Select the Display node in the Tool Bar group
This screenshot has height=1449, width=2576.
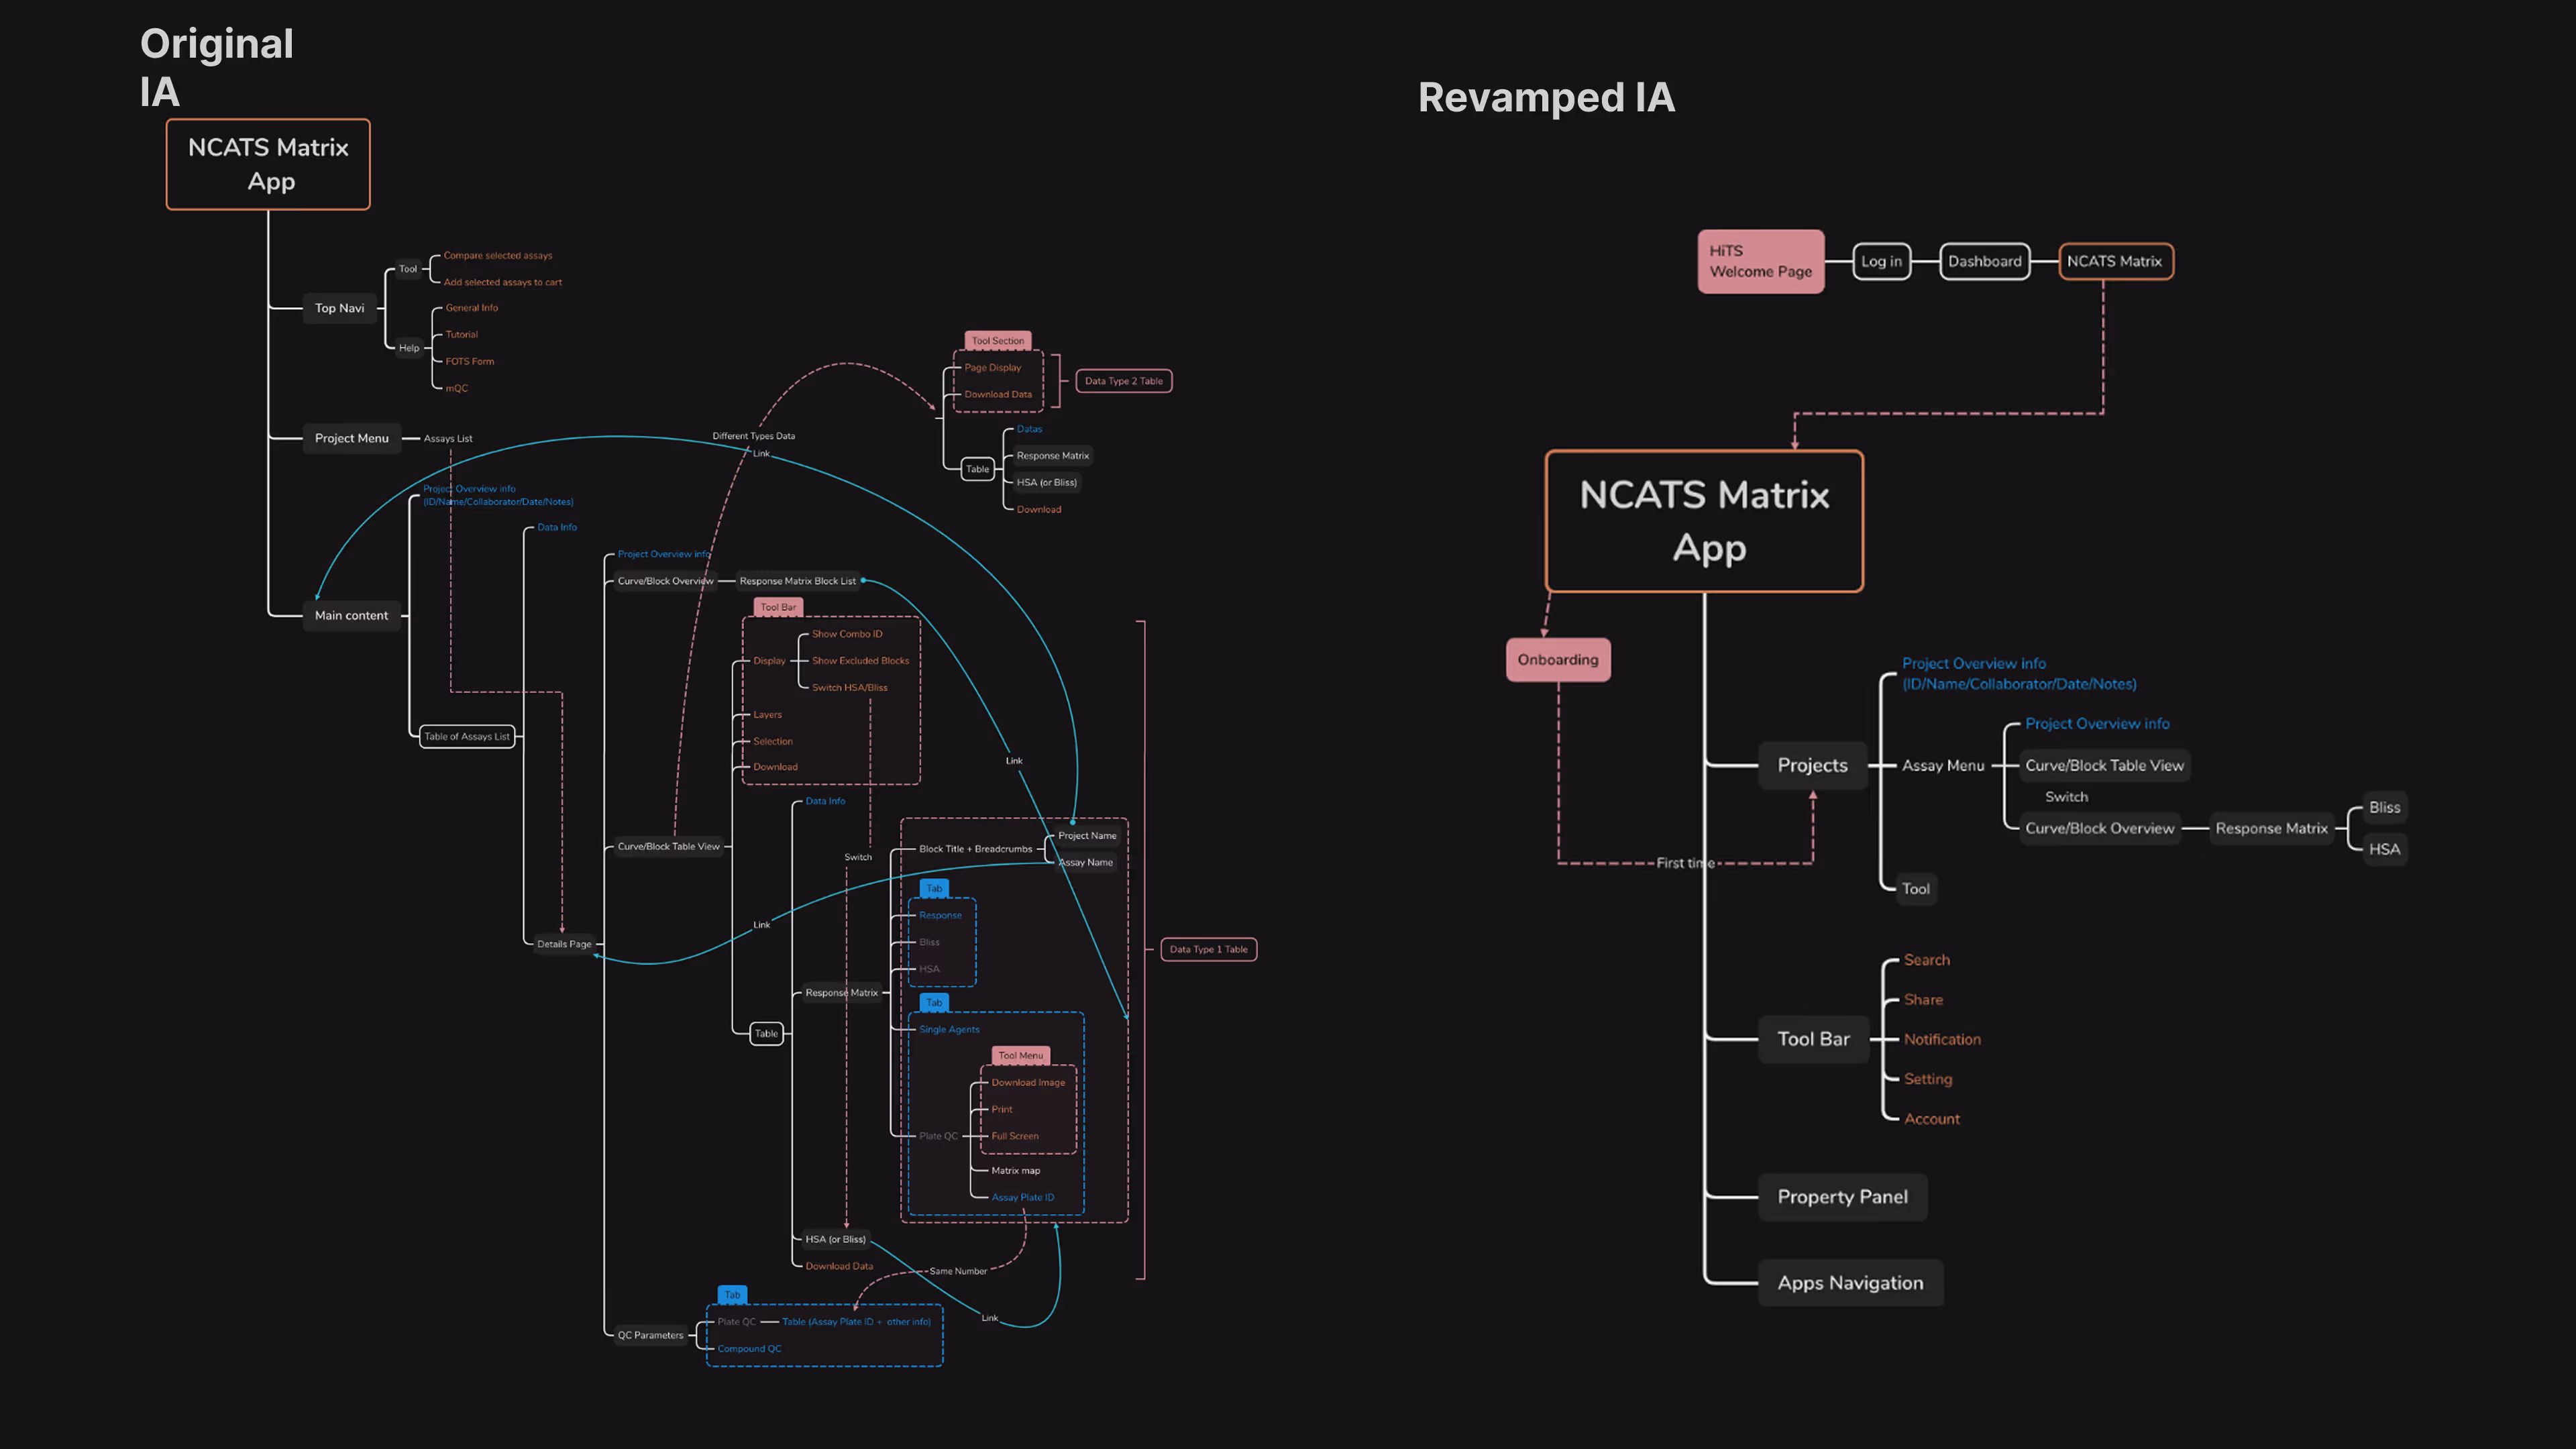769,661
